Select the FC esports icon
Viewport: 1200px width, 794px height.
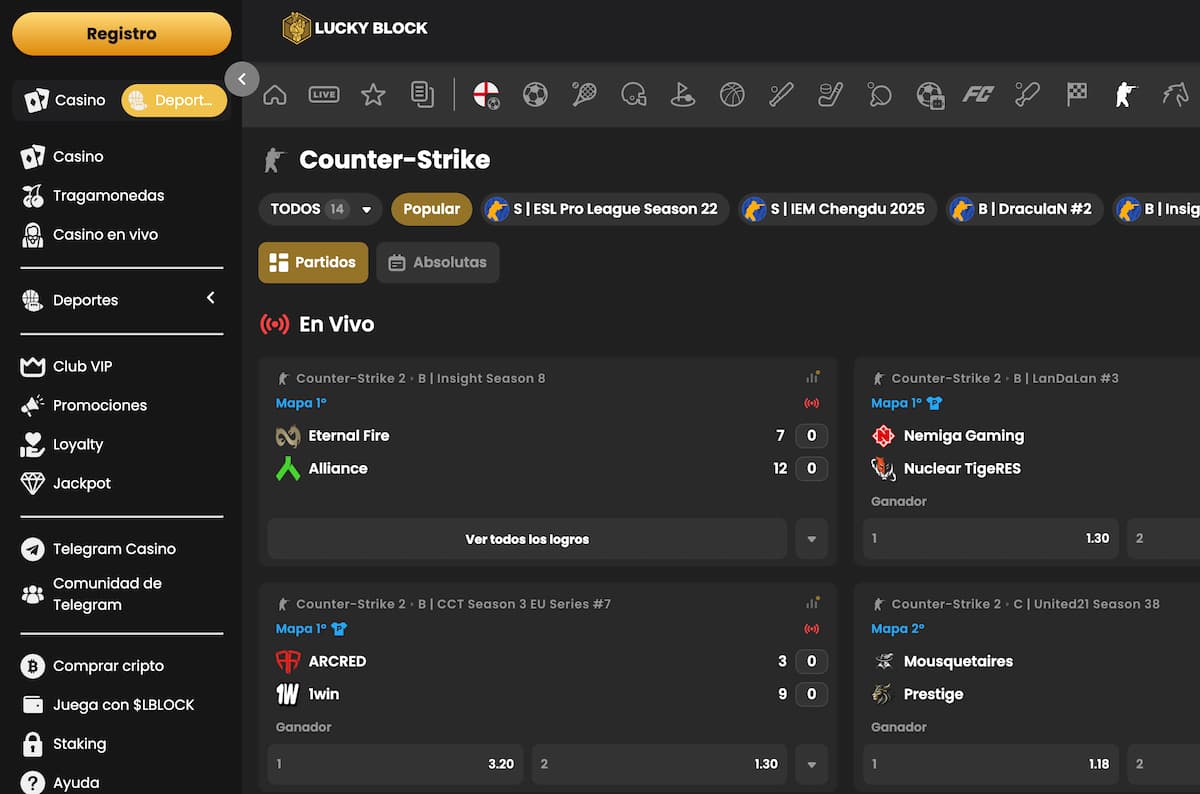tap(978, 95)
